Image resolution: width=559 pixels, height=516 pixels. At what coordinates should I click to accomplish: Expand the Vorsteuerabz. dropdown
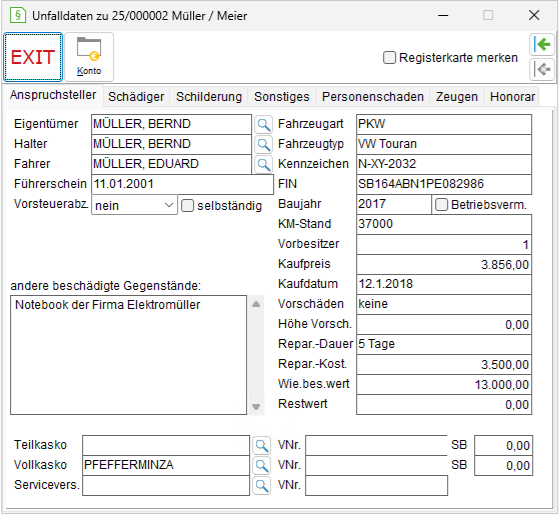click(134, 205)
